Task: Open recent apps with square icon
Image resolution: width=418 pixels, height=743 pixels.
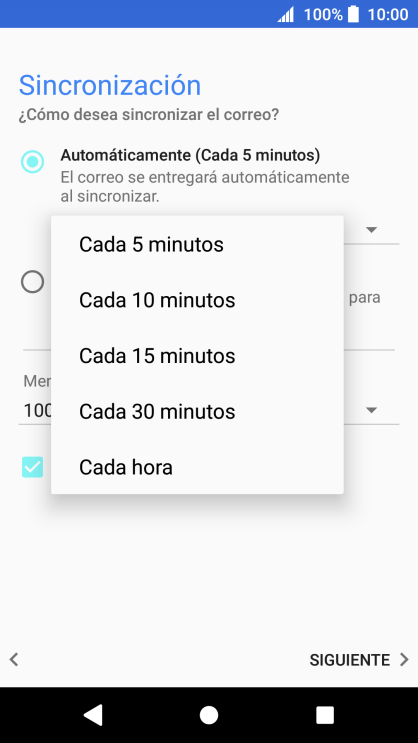Action: point(325,715)
